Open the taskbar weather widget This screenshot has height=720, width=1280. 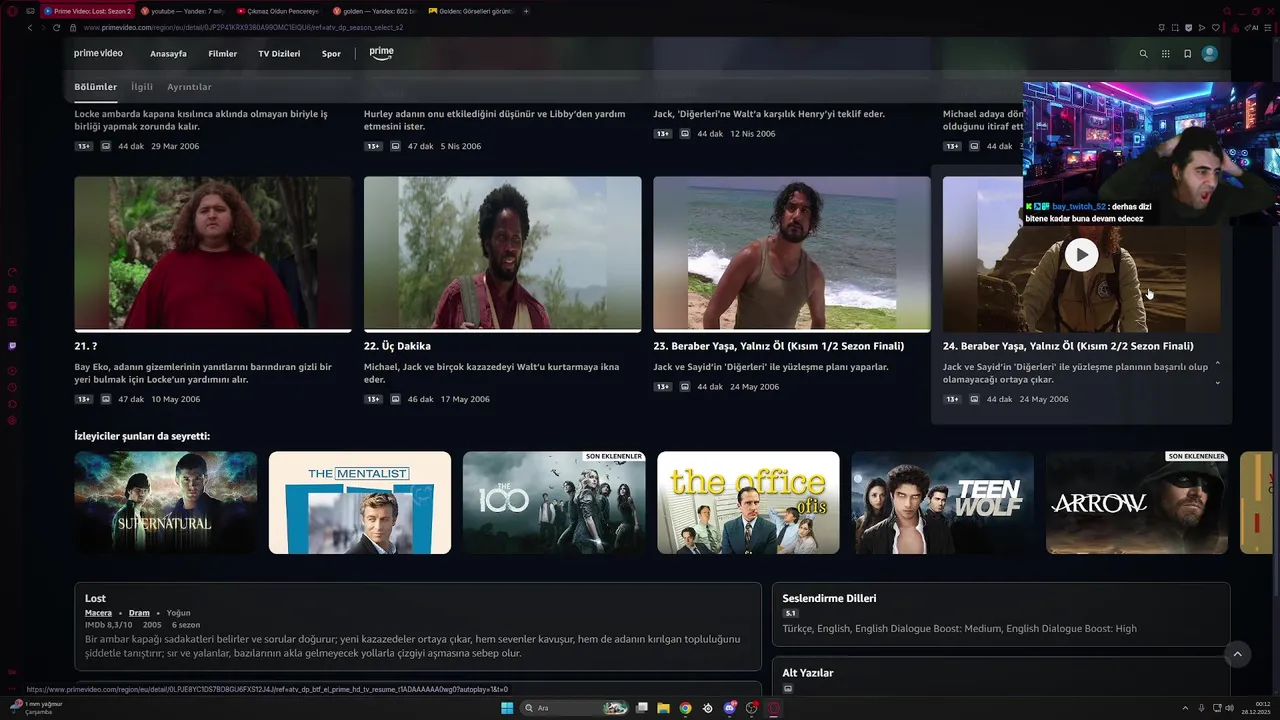tap(35, 708)
